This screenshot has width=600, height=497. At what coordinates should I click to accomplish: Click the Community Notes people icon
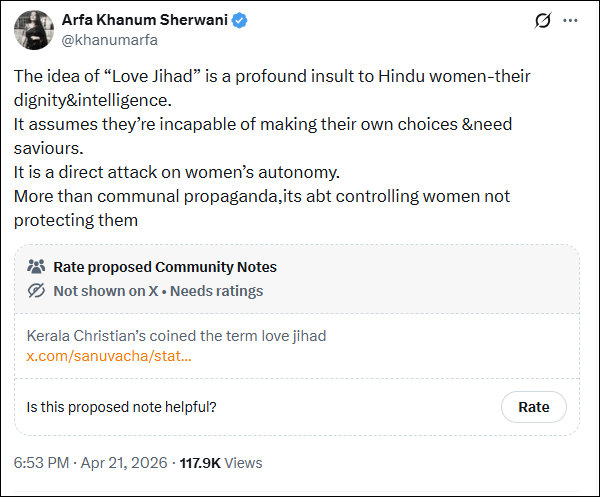(x=36, y=267)
